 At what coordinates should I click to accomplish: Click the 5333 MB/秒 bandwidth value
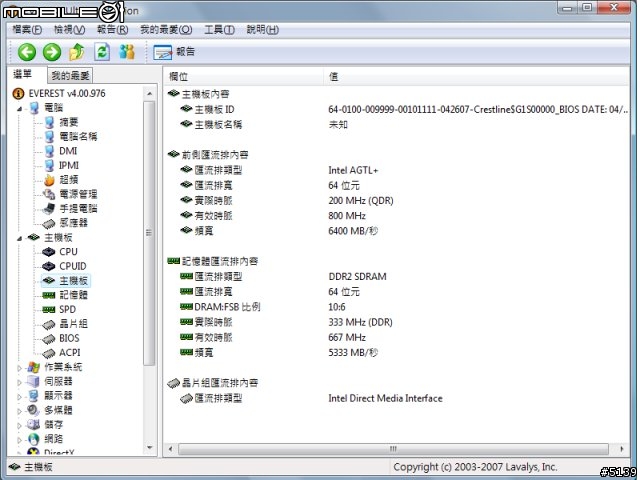pyautogui.click(x=353, y=353)
